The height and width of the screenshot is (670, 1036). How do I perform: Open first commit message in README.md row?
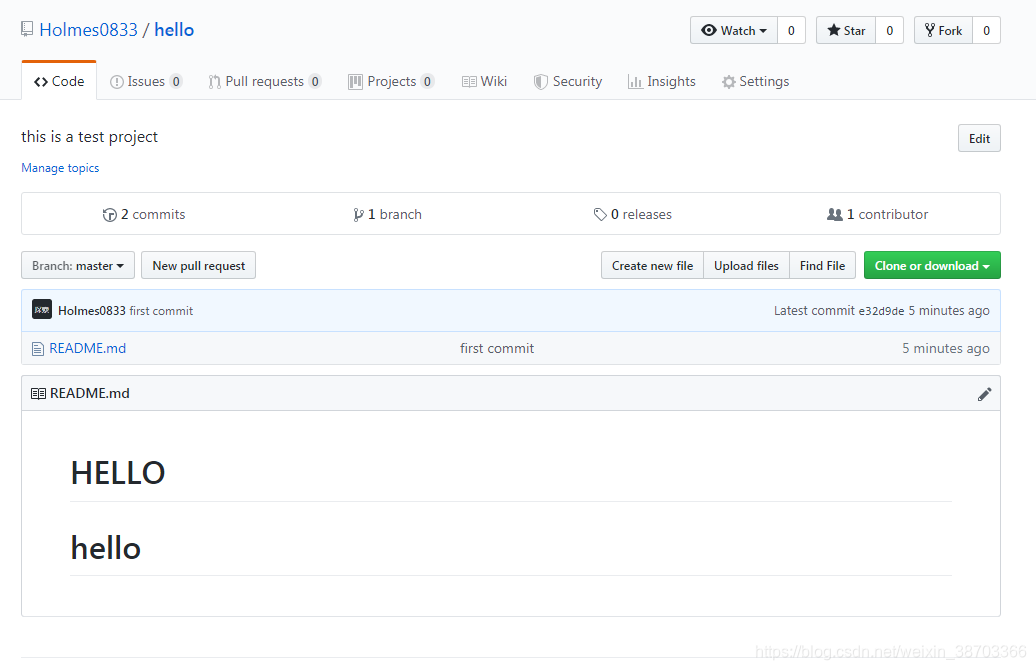pyautogui.click(x=497, y=348)
